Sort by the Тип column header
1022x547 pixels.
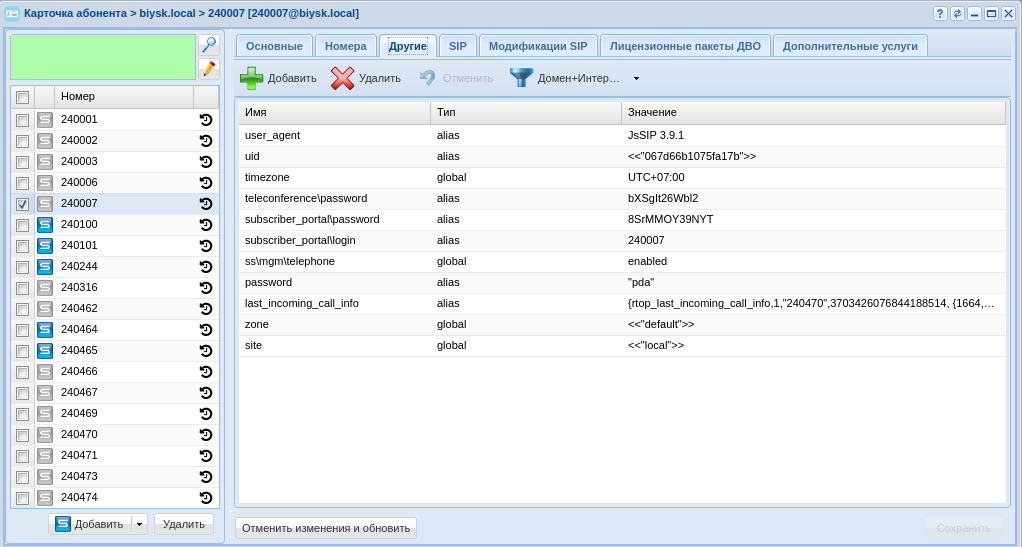tap(526, 112)
